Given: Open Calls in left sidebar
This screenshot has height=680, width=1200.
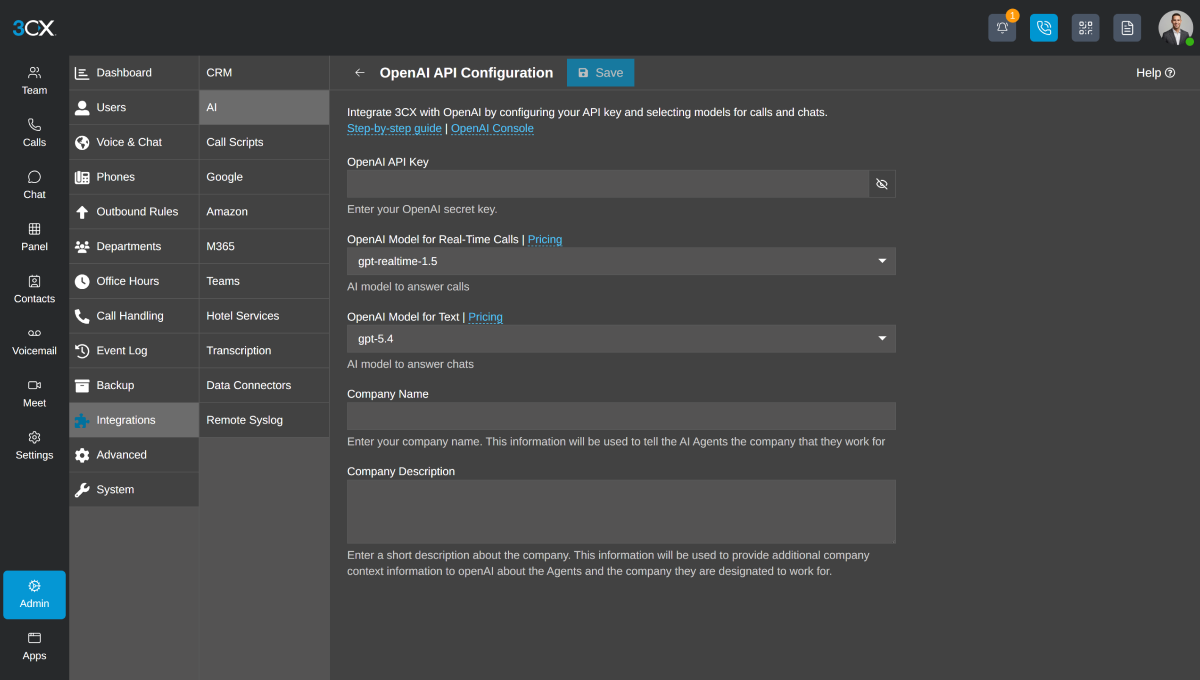Looking at the screenshot, I should click(x=34, y=132).
